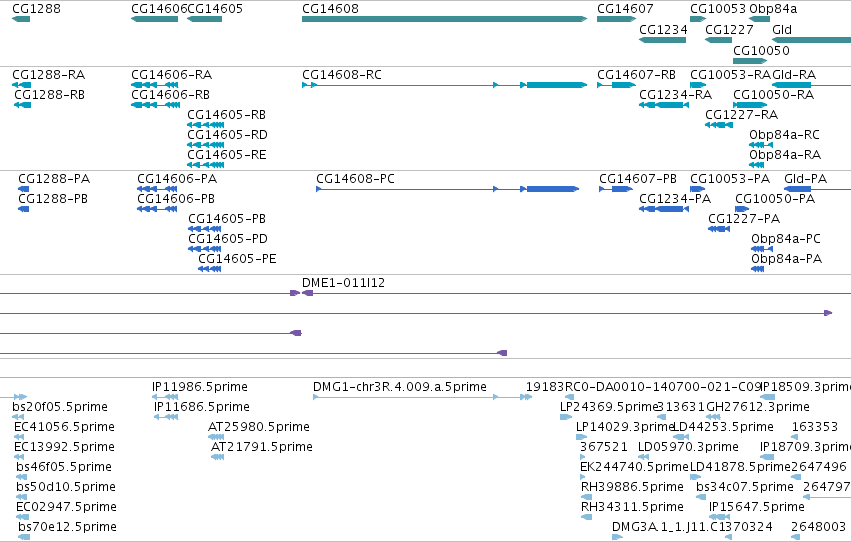
Task: Click the CG14608-PC protein label
Action: (x=355, y=179)
